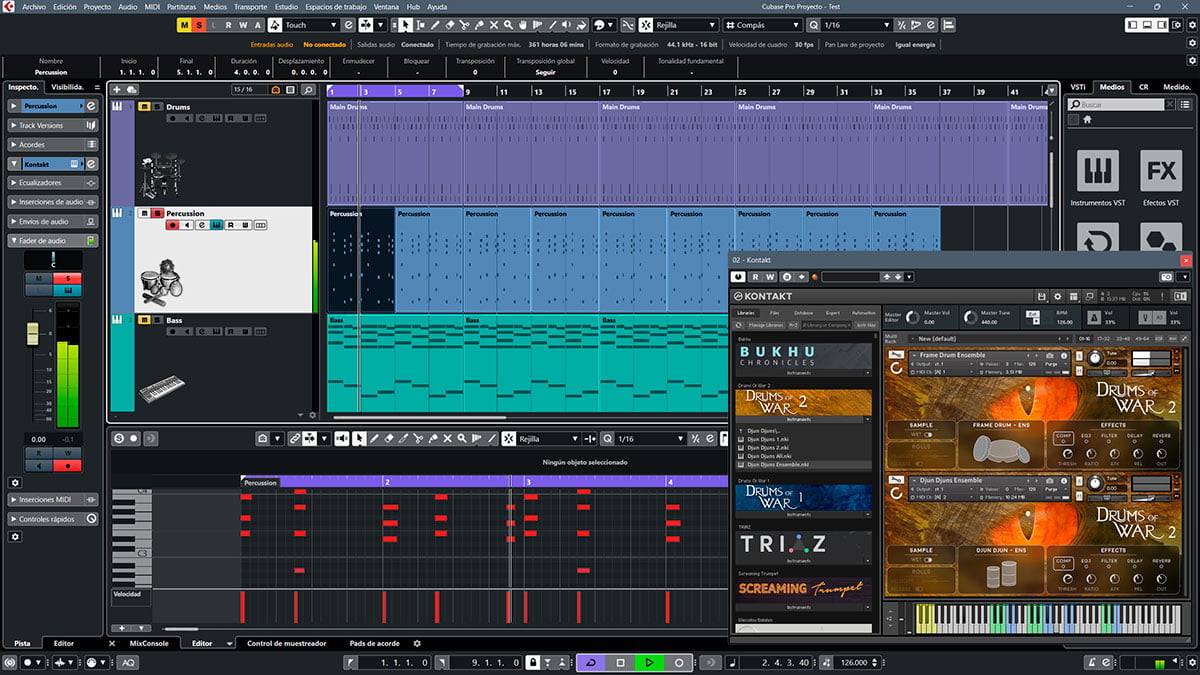Select the Mute X tool in main toolbar
The height and width of the screenshot is (675, 1200).
(494, 25)
